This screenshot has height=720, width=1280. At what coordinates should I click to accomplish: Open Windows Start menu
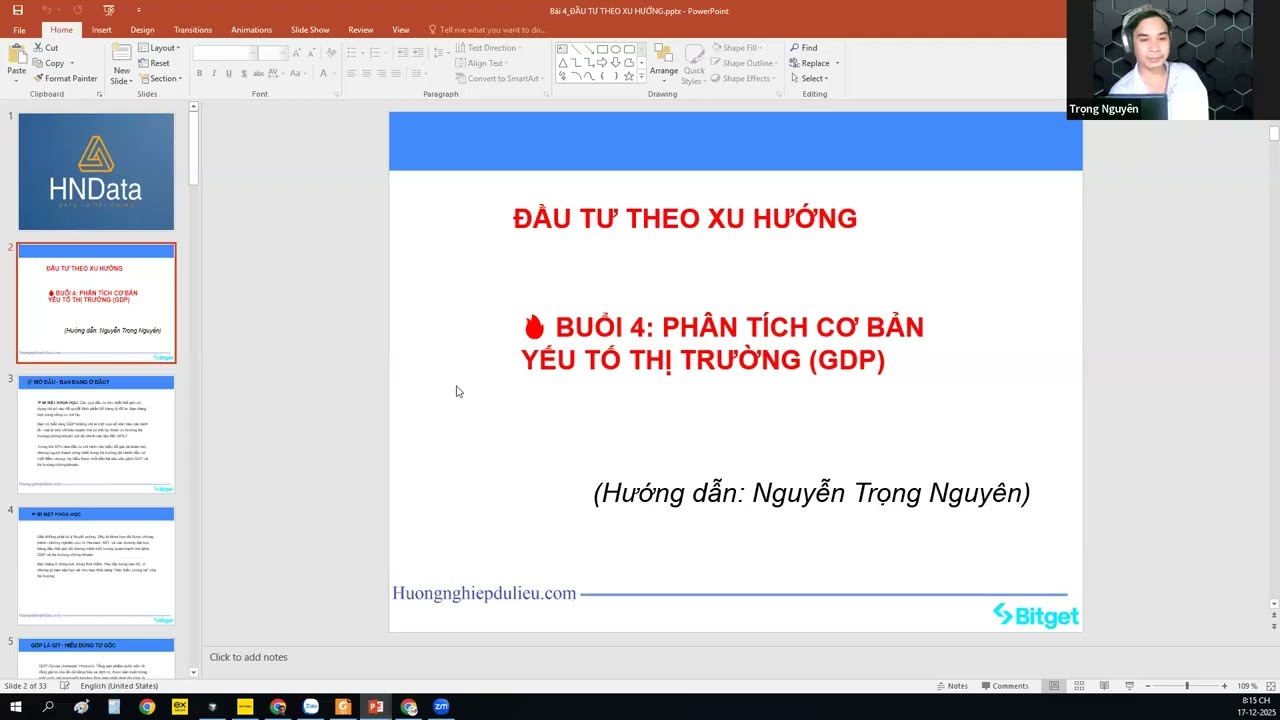pyautogui.click(x=16, y=707)
